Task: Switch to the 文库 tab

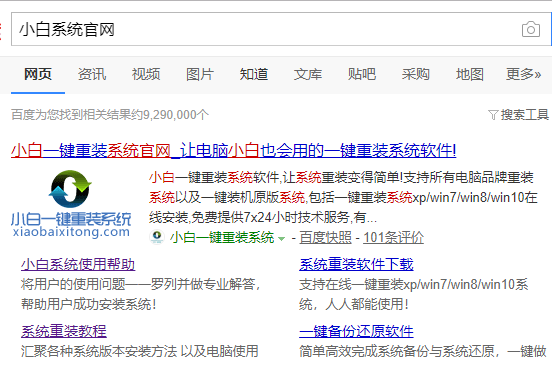Action: point(308,74)
